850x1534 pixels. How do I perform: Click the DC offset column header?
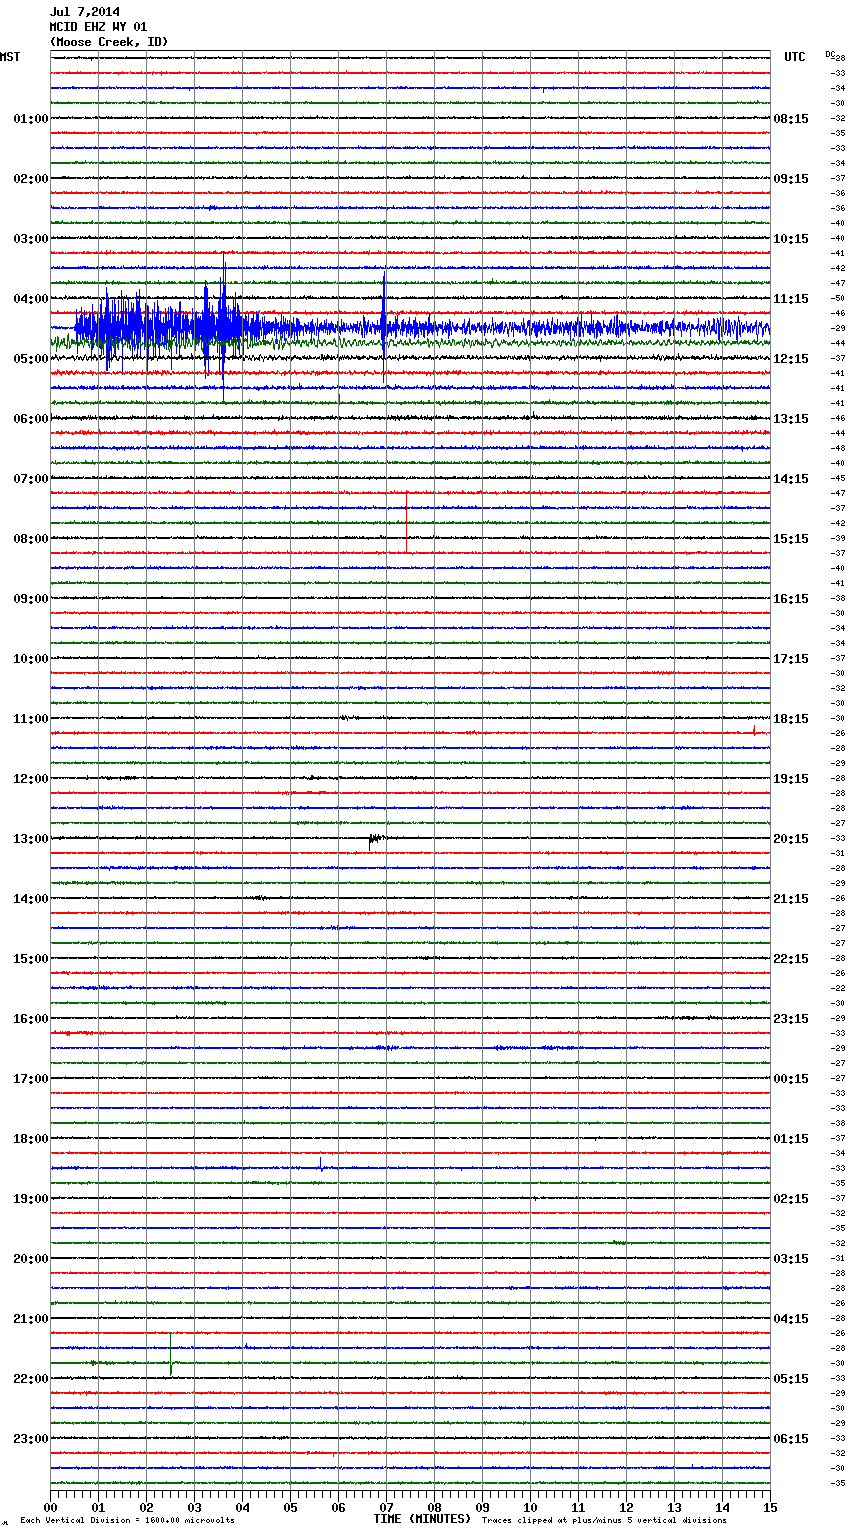coord(830,54)
